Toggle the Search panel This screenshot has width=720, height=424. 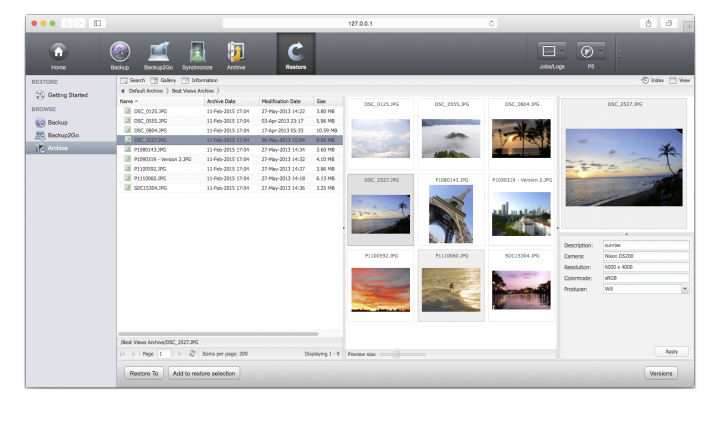(132, 80)
